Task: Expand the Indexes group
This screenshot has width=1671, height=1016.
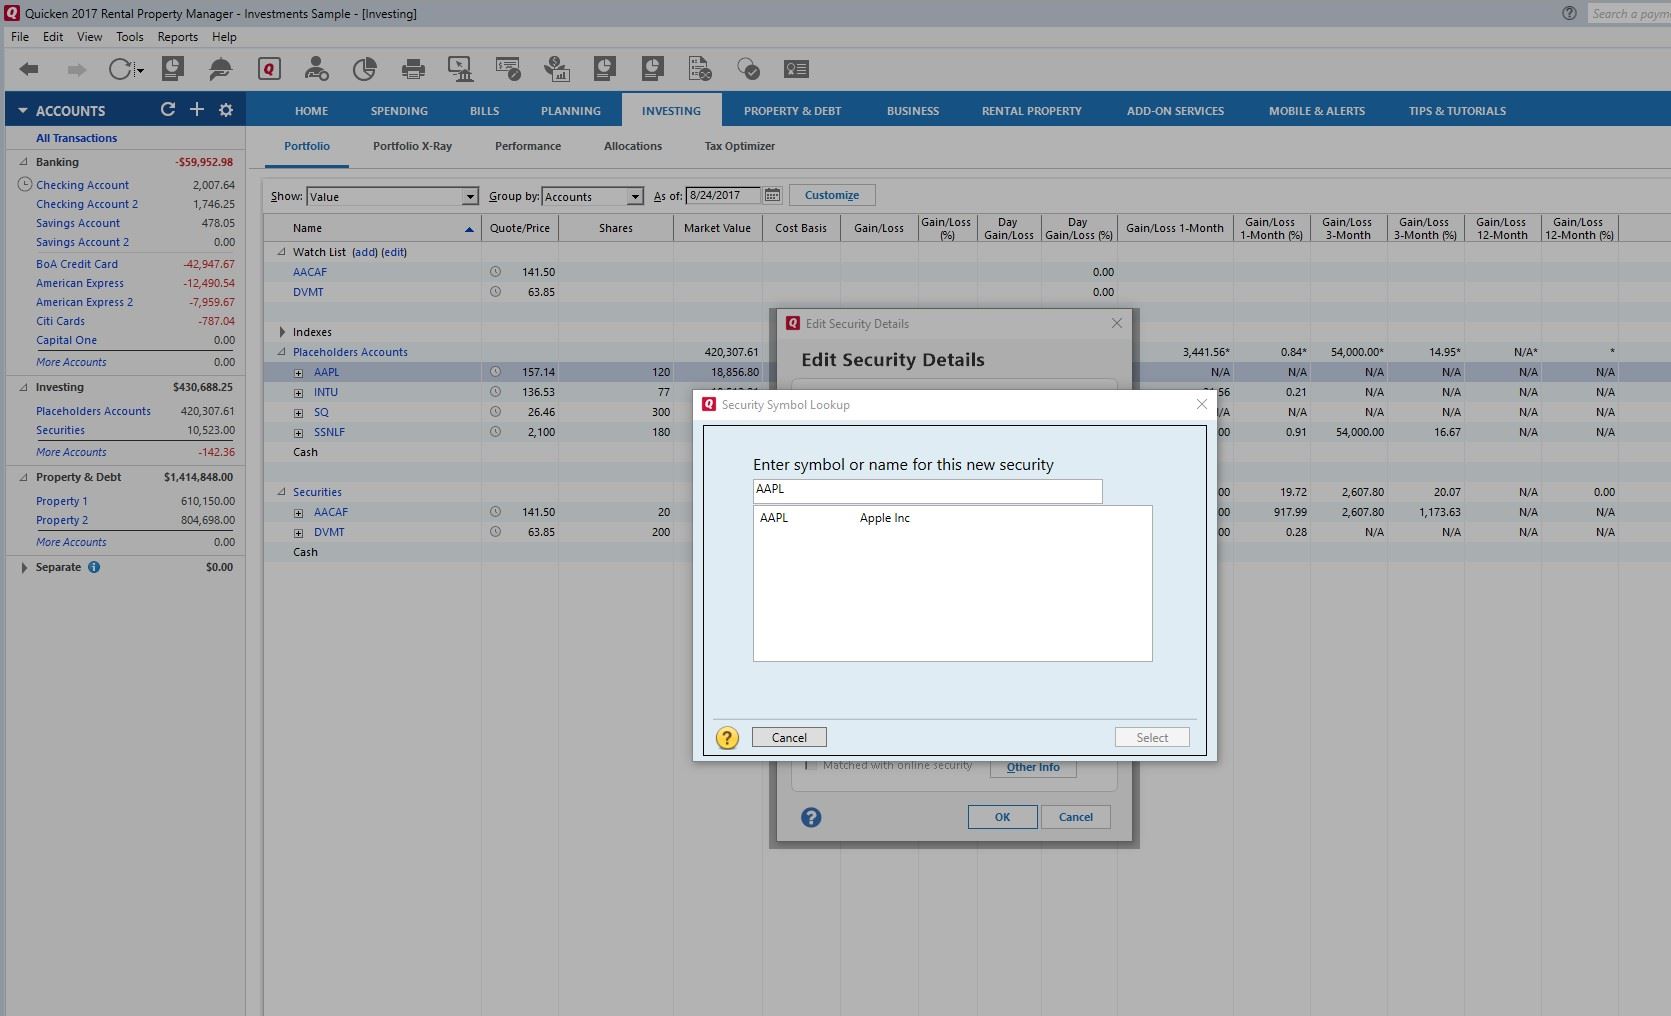Action: coord(282,332)
